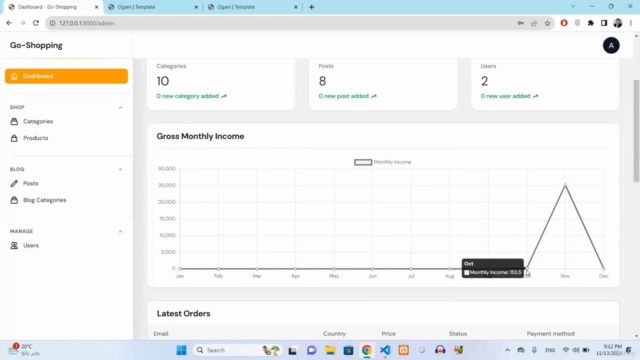The width and height of the screenshot is (640, 360).
Task: Click the Email column header
Action: [x=161, y=333]
